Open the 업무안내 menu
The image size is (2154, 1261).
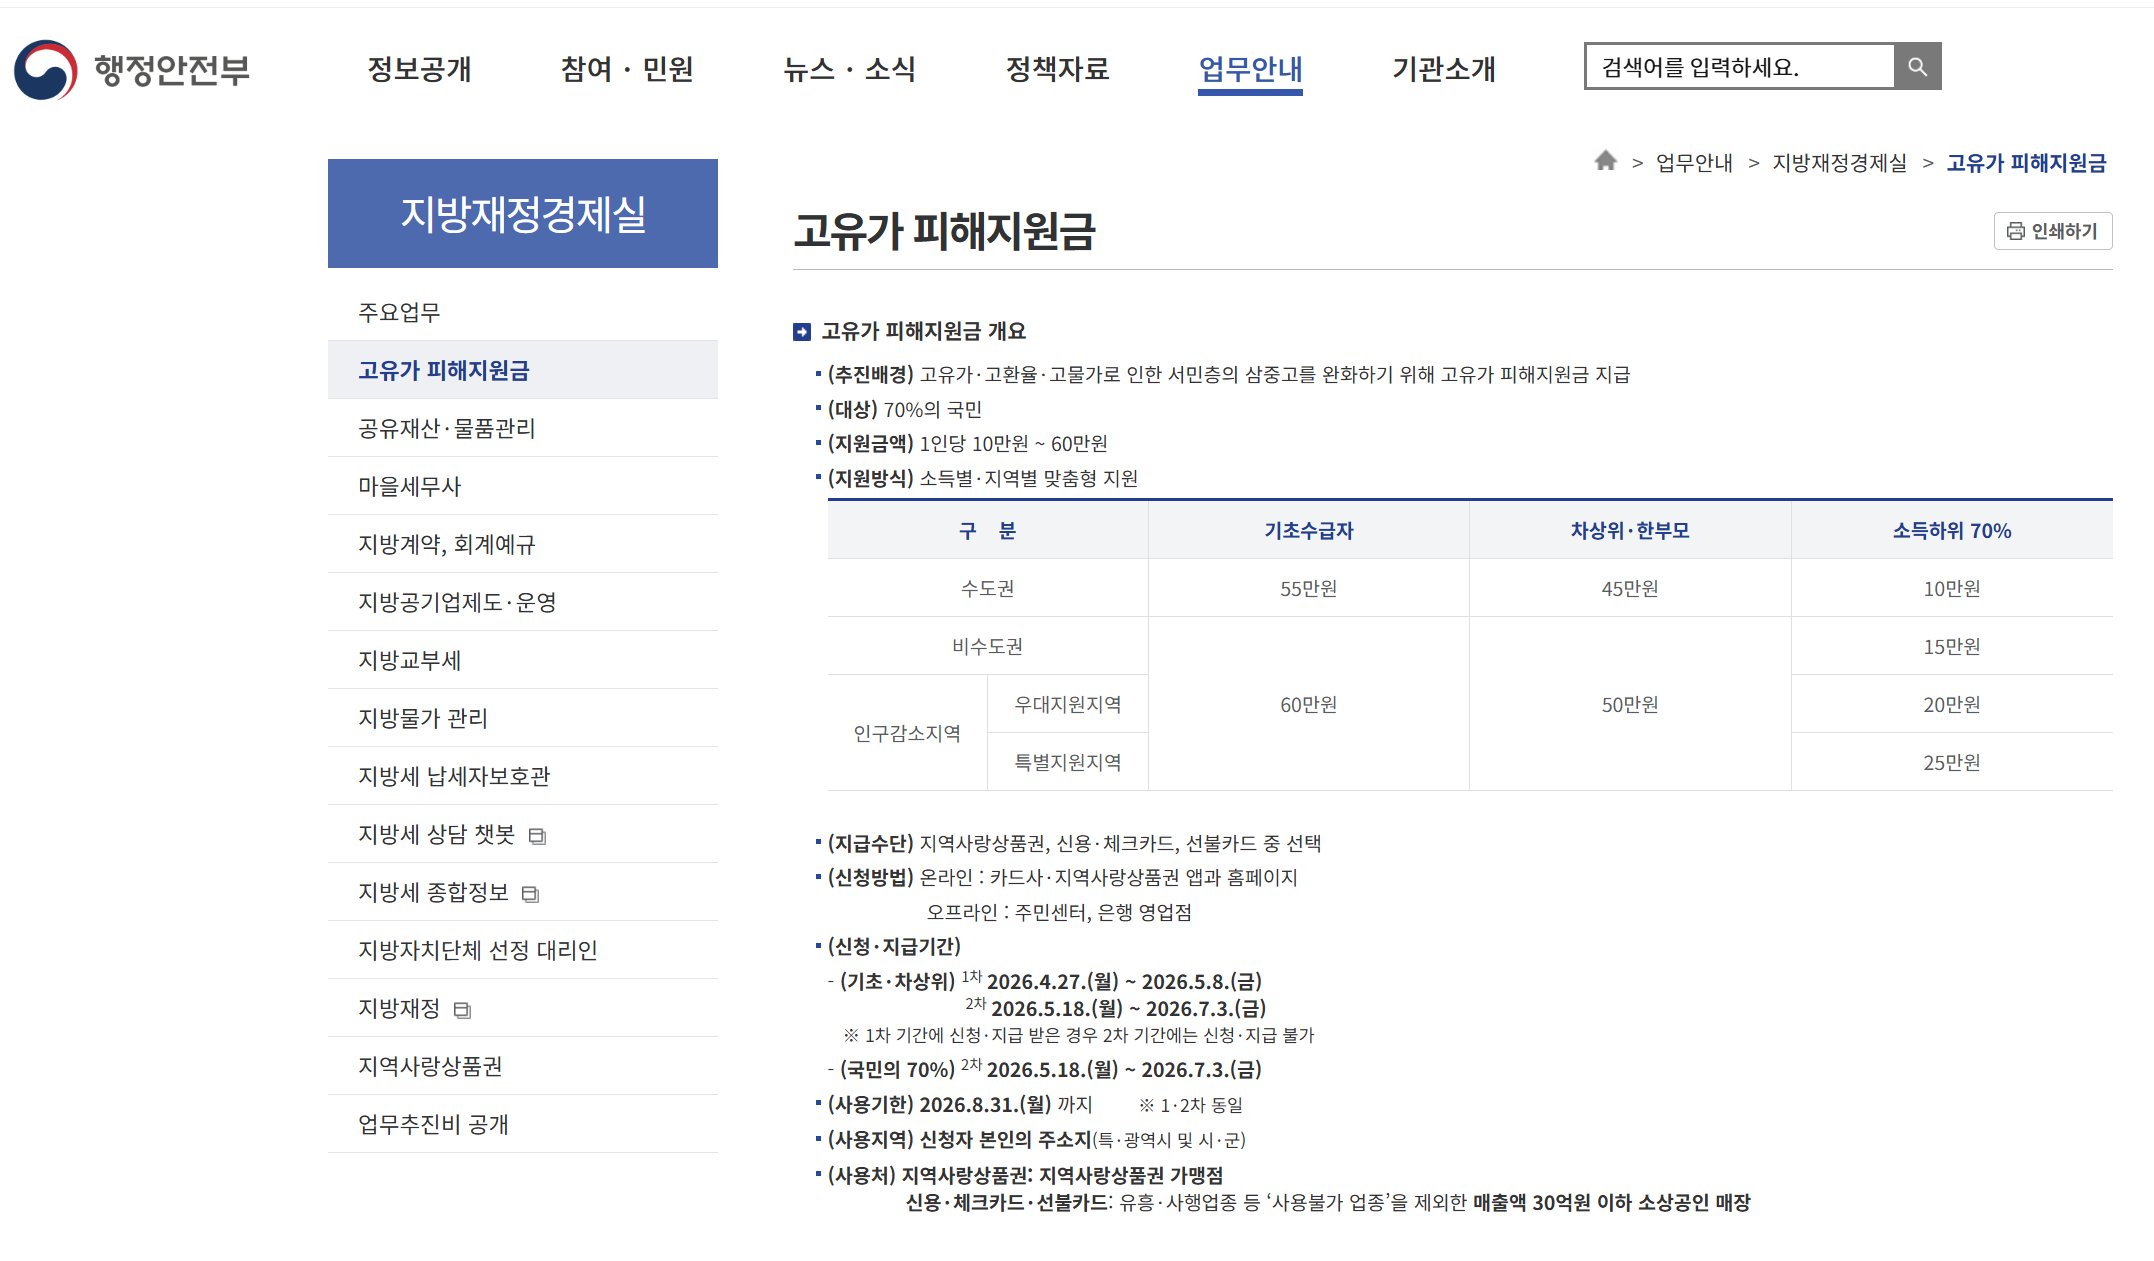1250,69
